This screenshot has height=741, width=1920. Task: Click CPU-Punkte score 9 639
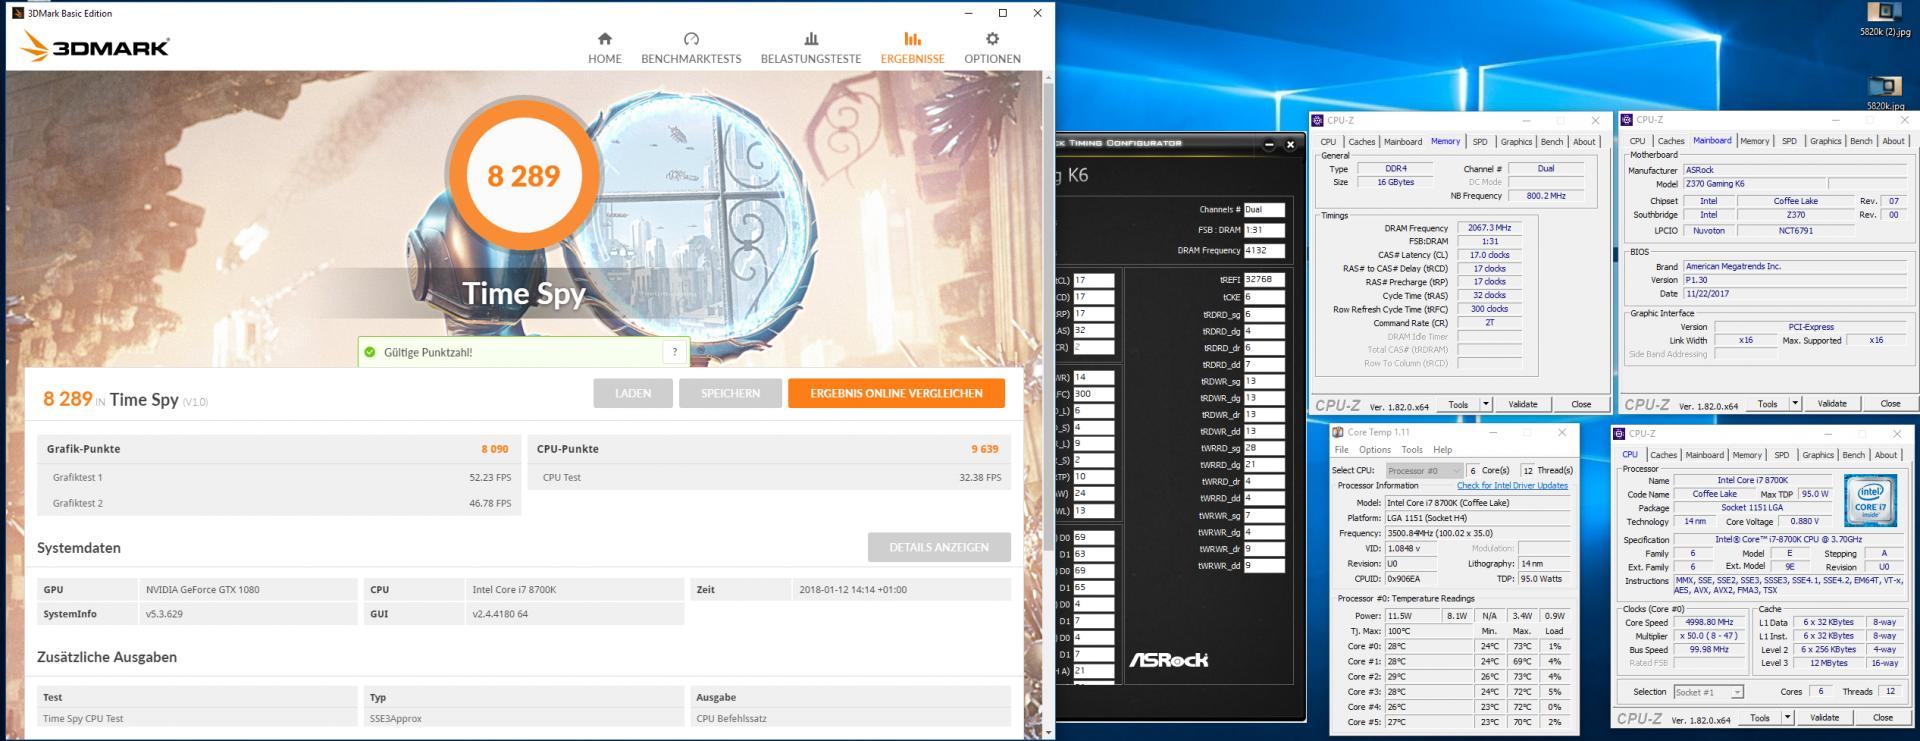pyautogui.click(x=984, y=449)
